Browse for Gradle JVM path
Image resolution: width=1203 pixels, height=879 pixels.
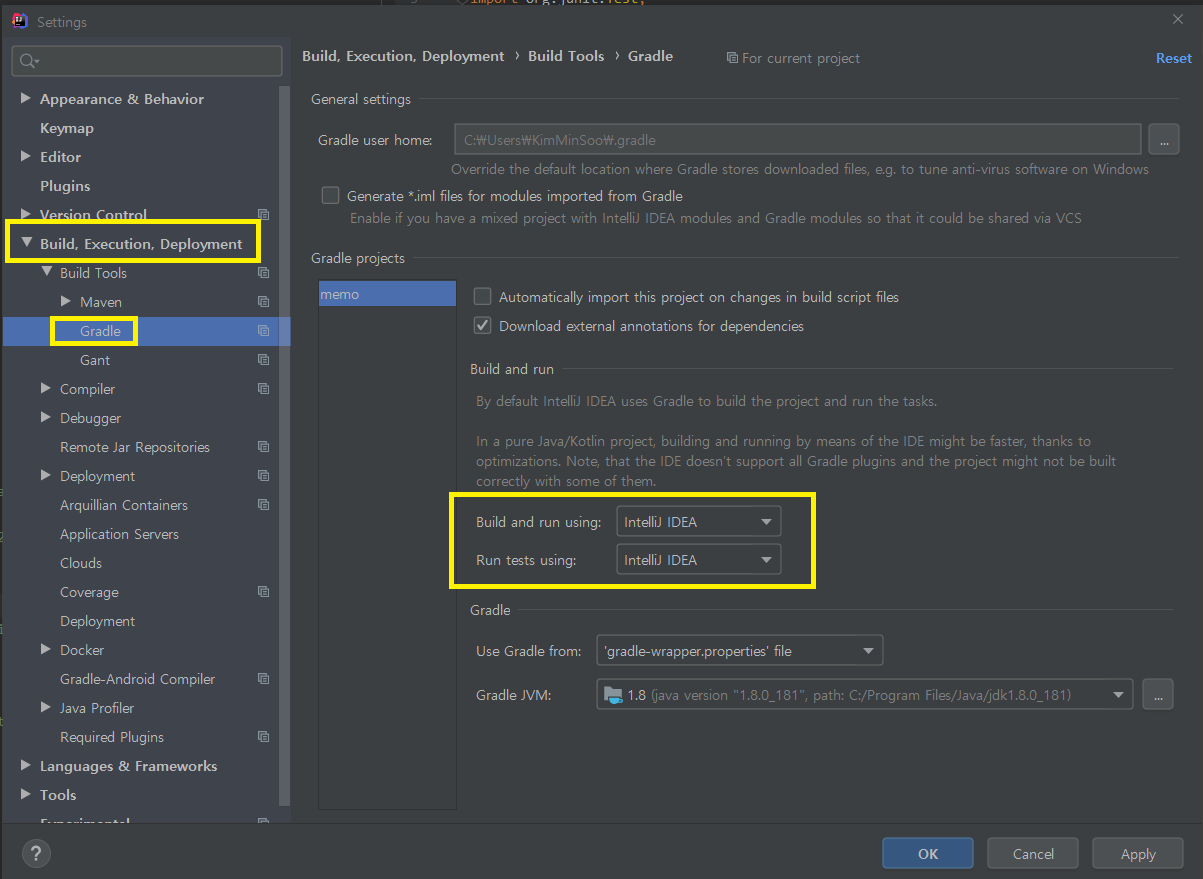[1157, 694]
